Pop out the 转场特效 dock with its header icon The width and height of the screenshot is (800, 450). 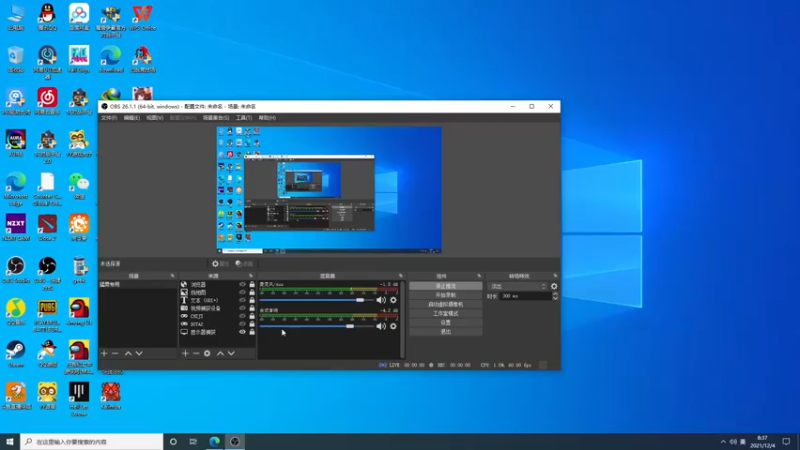(555, 276)
